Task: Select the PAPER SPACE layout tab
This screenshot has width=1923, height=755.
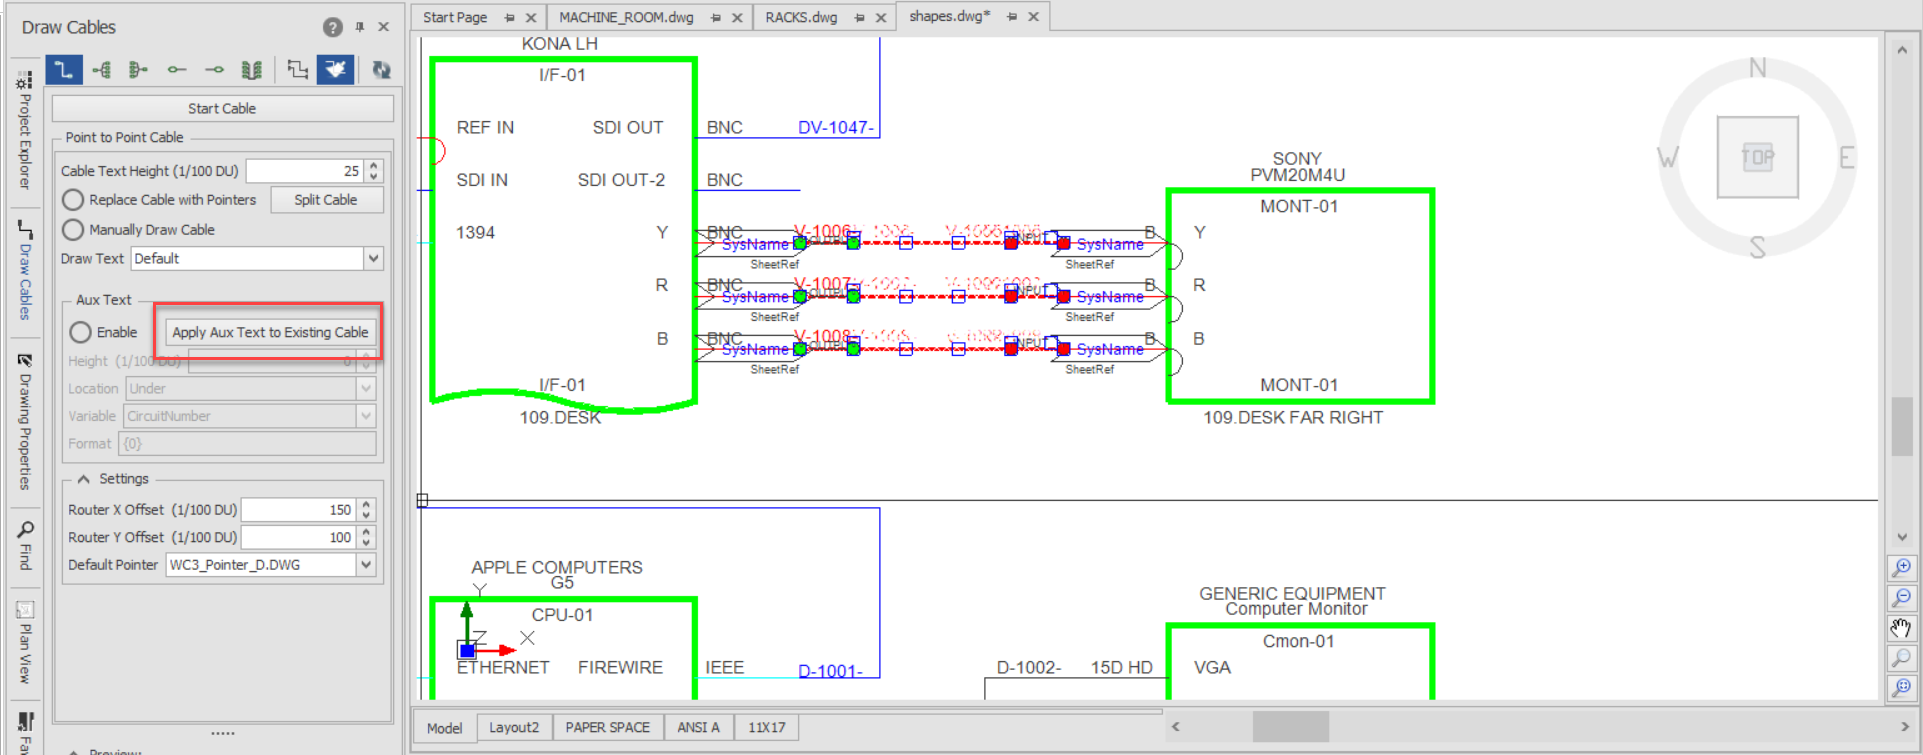Action: pyautogui.click(x=607, y=727)
